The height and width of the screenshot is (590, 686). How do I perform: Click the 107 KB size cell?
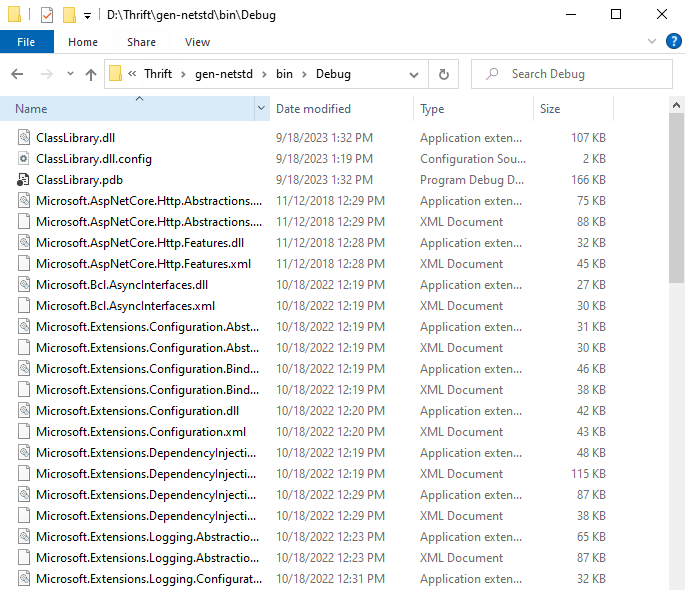click(588, 138)
